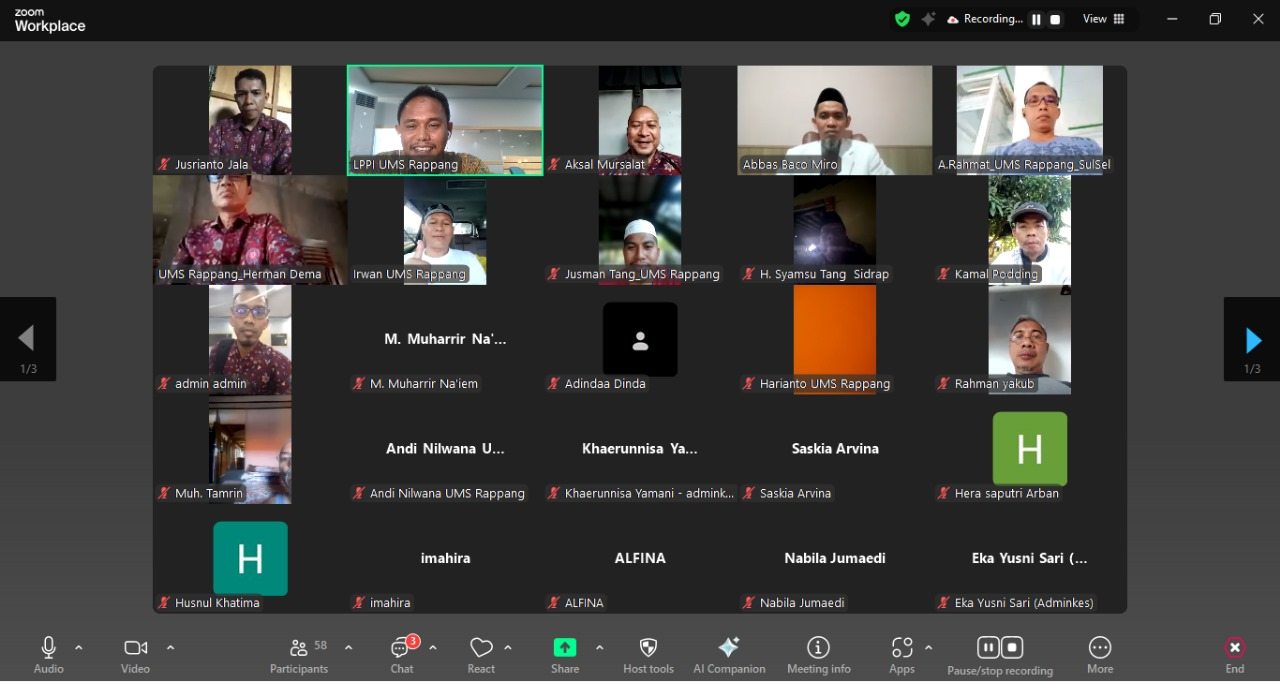Expand the React options arrow

click(508, 648)
